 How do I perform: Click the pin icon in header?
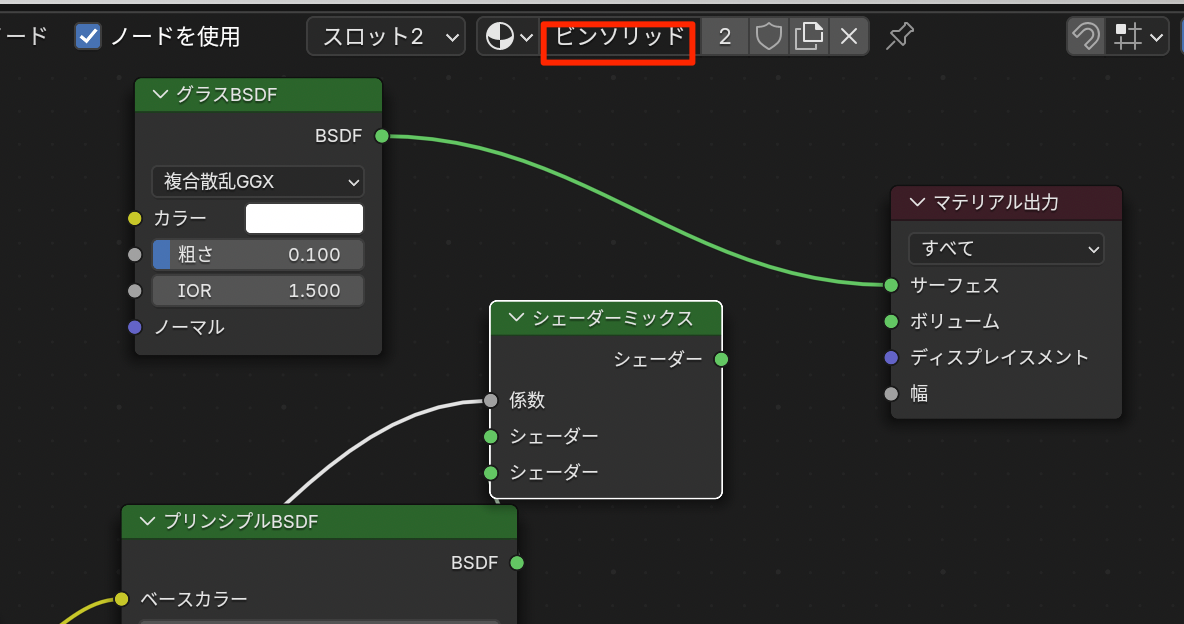coord(900,38)
